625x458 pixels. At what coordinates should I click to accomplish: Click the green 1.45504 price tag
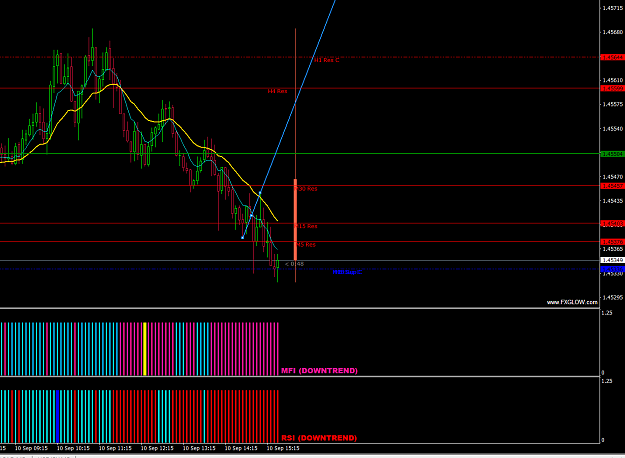[612, 153]
